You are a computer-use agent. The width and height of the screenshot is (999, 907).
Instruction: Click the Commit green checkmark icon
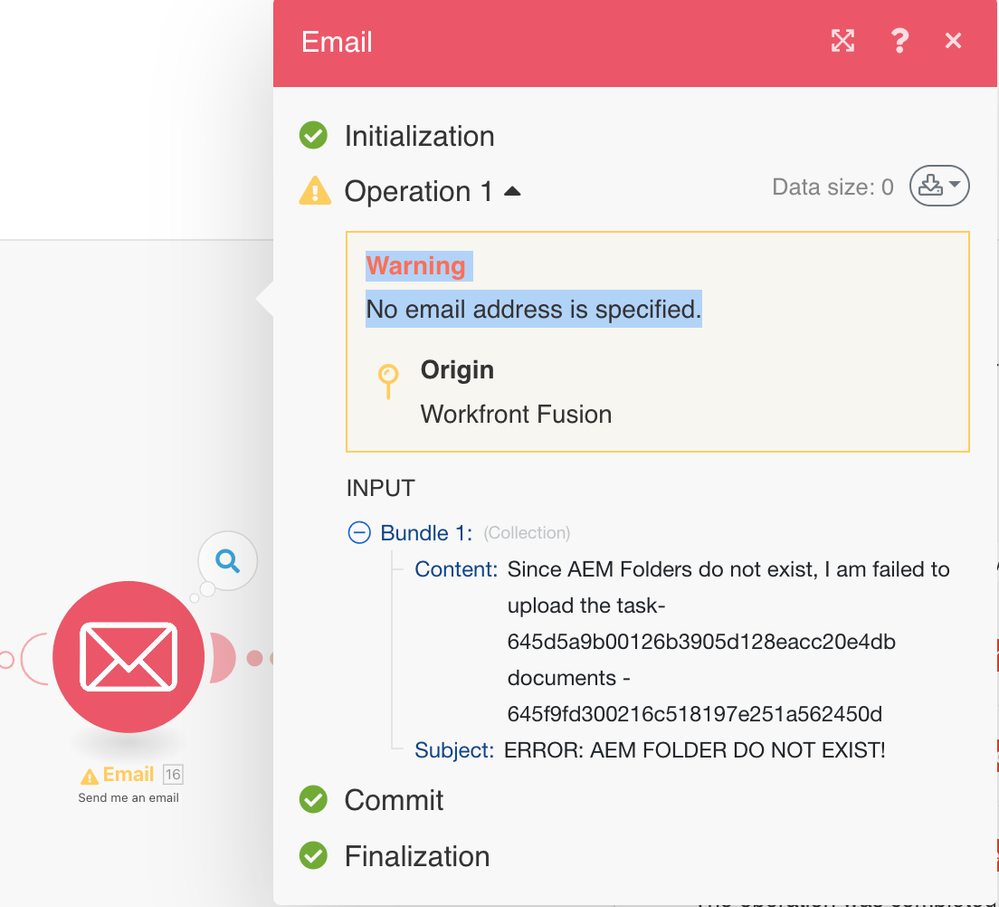click(x=314, y=800)
